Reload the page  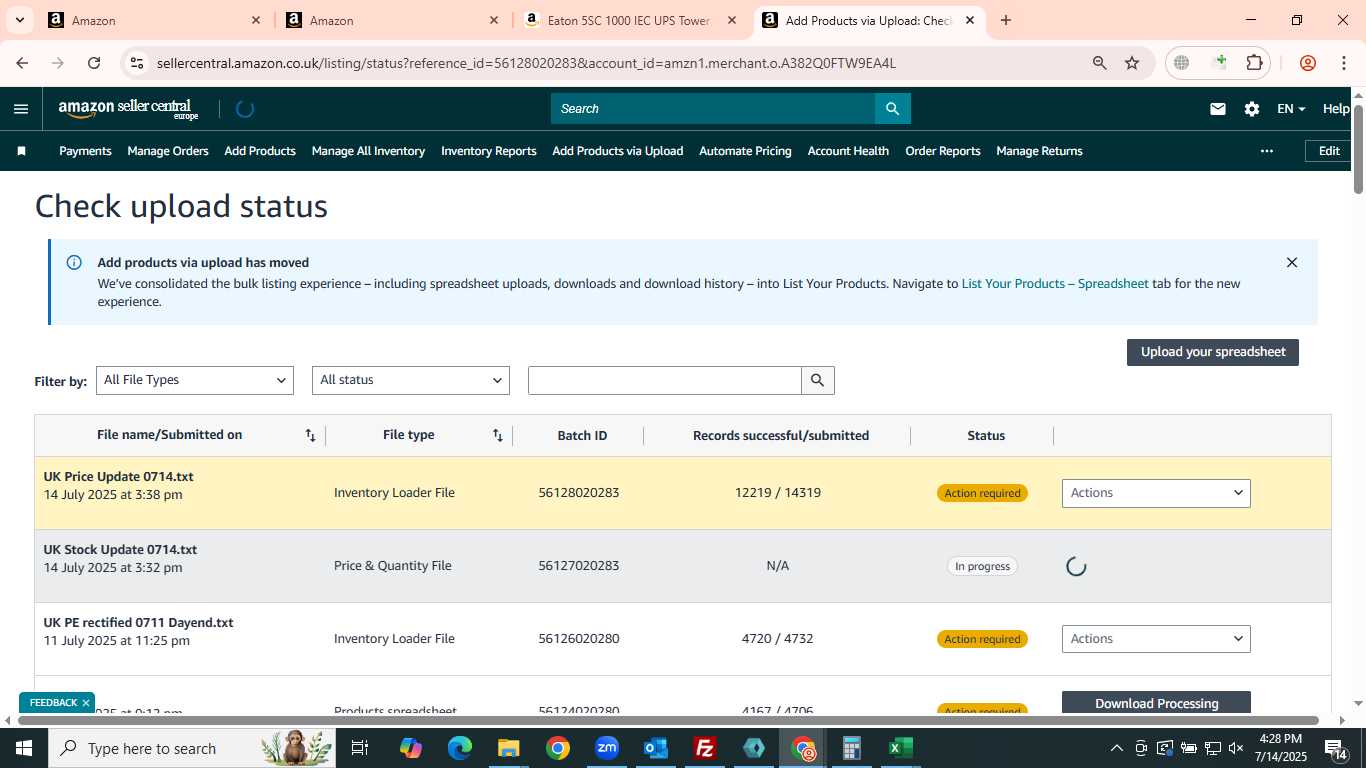tap(94, 63)
